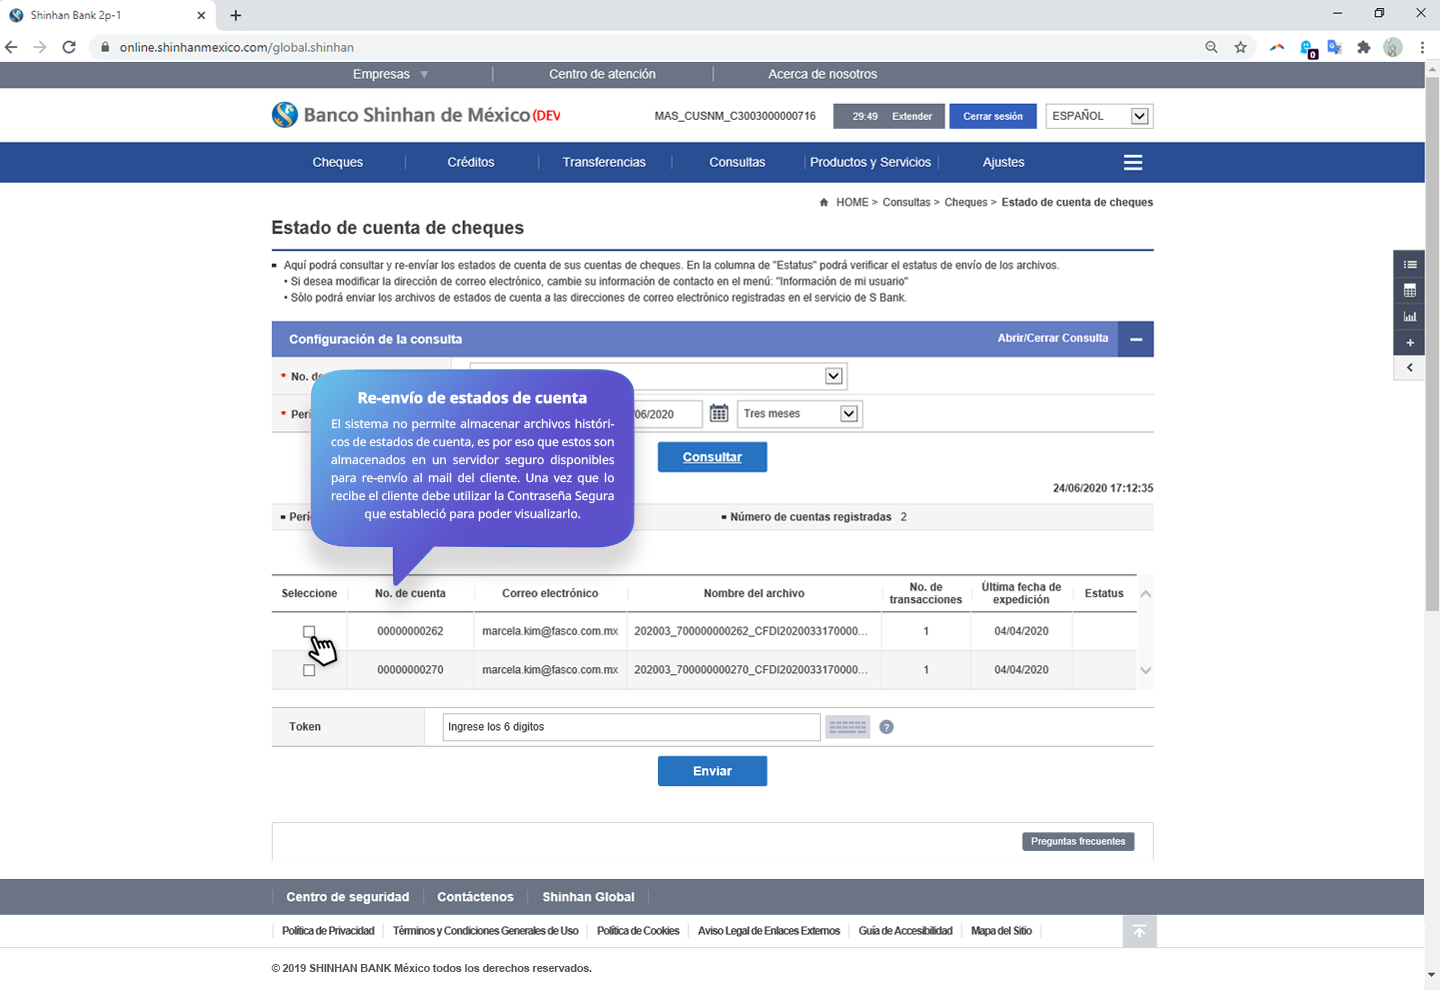Viewport: 1440px width, 990px height.
Task: Open Política de Privacidad link
Action: (x=328, y=931)
